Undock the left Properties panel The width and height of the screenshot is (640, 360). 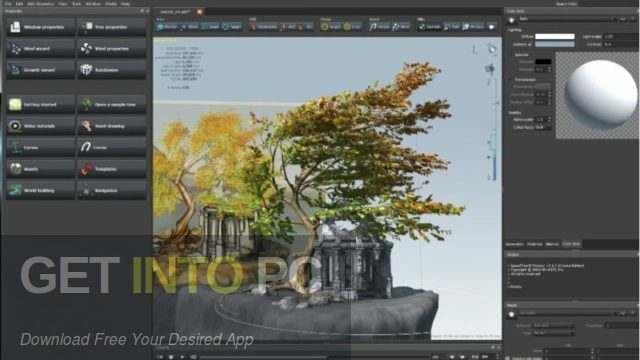(142, 11)
